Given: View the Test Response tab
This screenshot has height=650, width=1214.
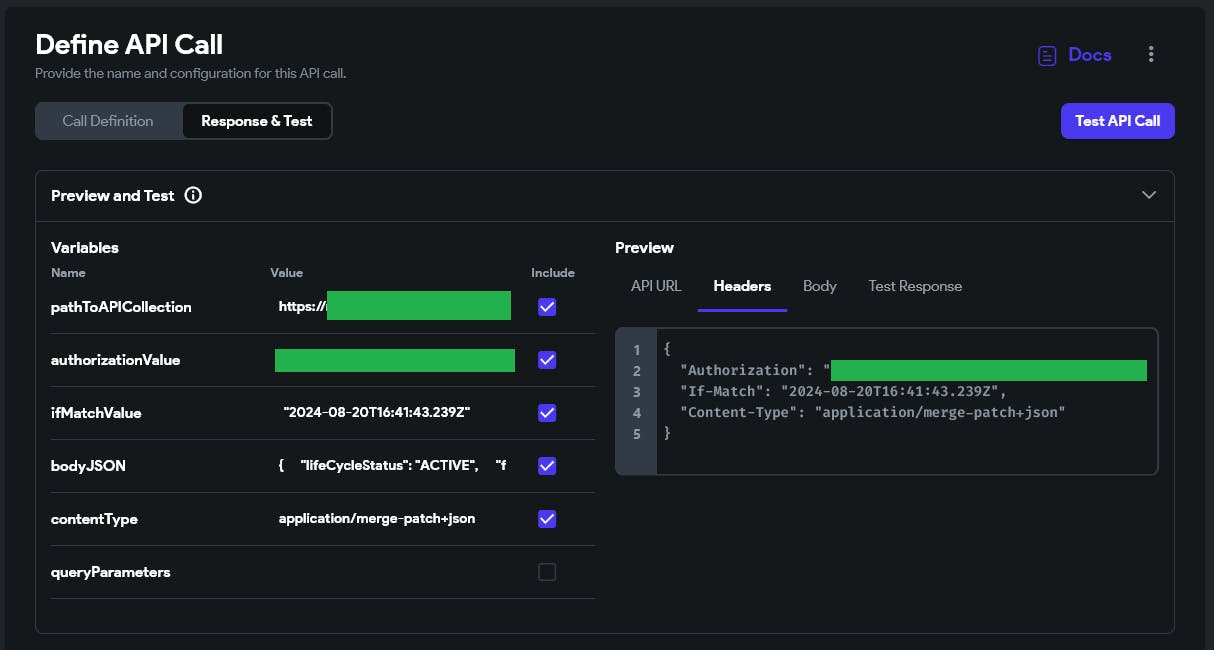Looking at the screenshot, I should click(x=915, y=286).
